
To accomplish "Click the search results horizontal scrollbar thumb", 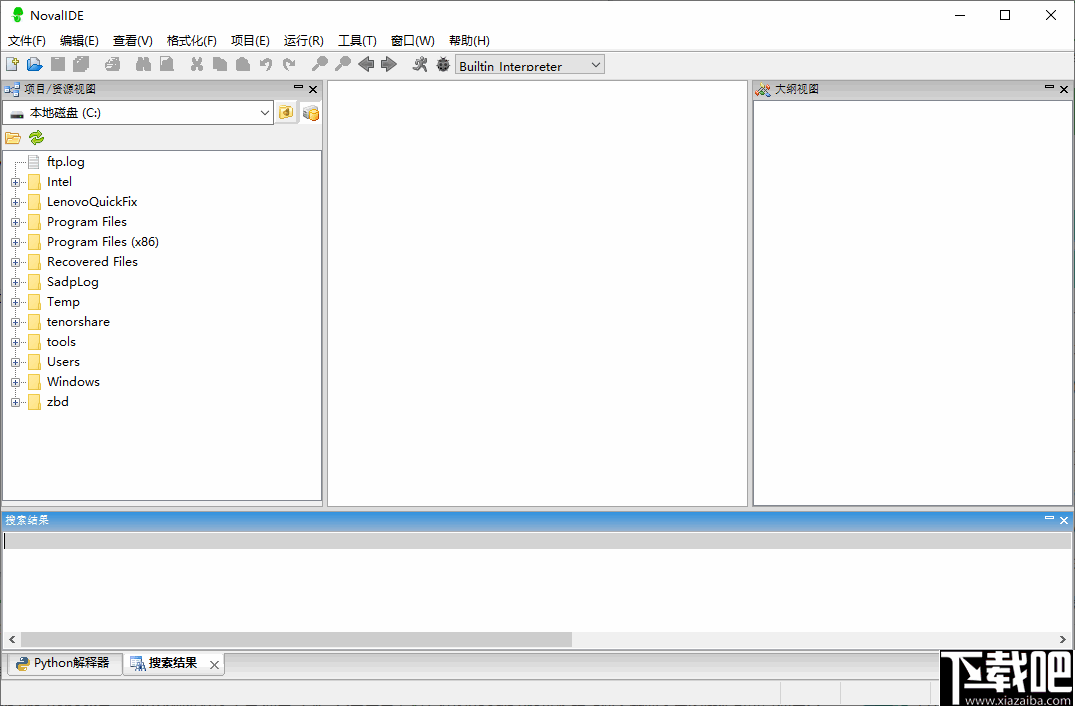I will (x=296, y=639).
